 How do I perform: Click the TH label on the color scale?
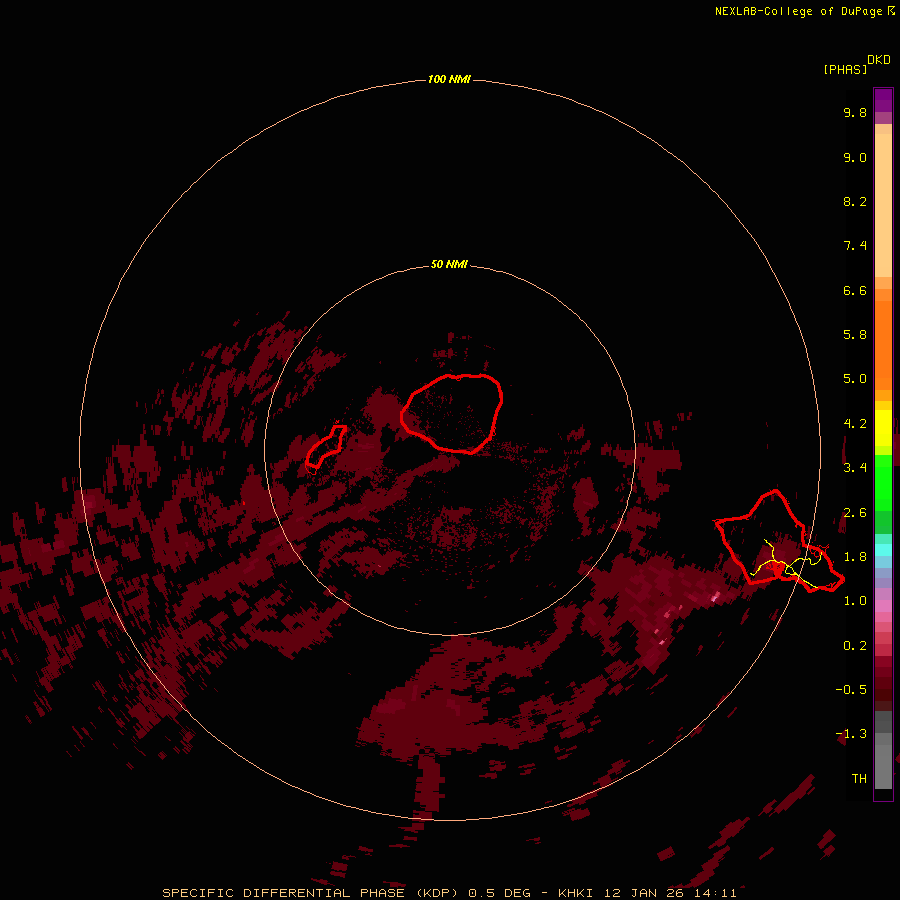click(859, 779)
